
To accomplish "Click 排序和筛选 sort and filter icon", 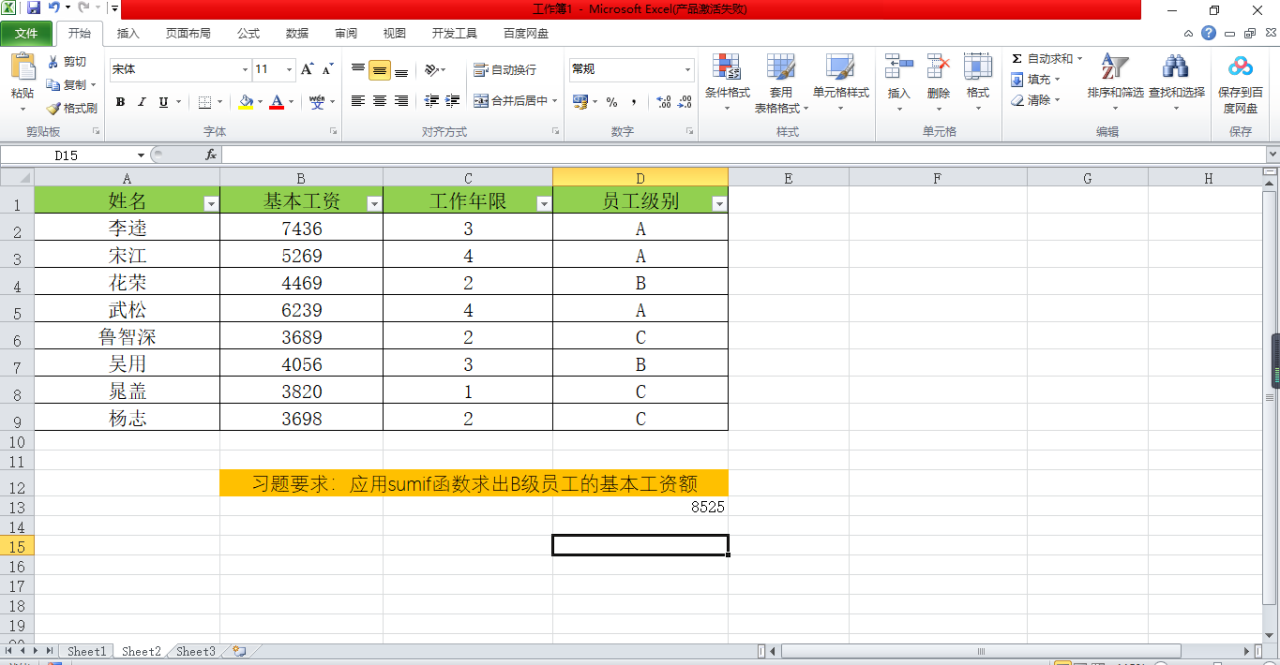I will [x=1114, y=67].
